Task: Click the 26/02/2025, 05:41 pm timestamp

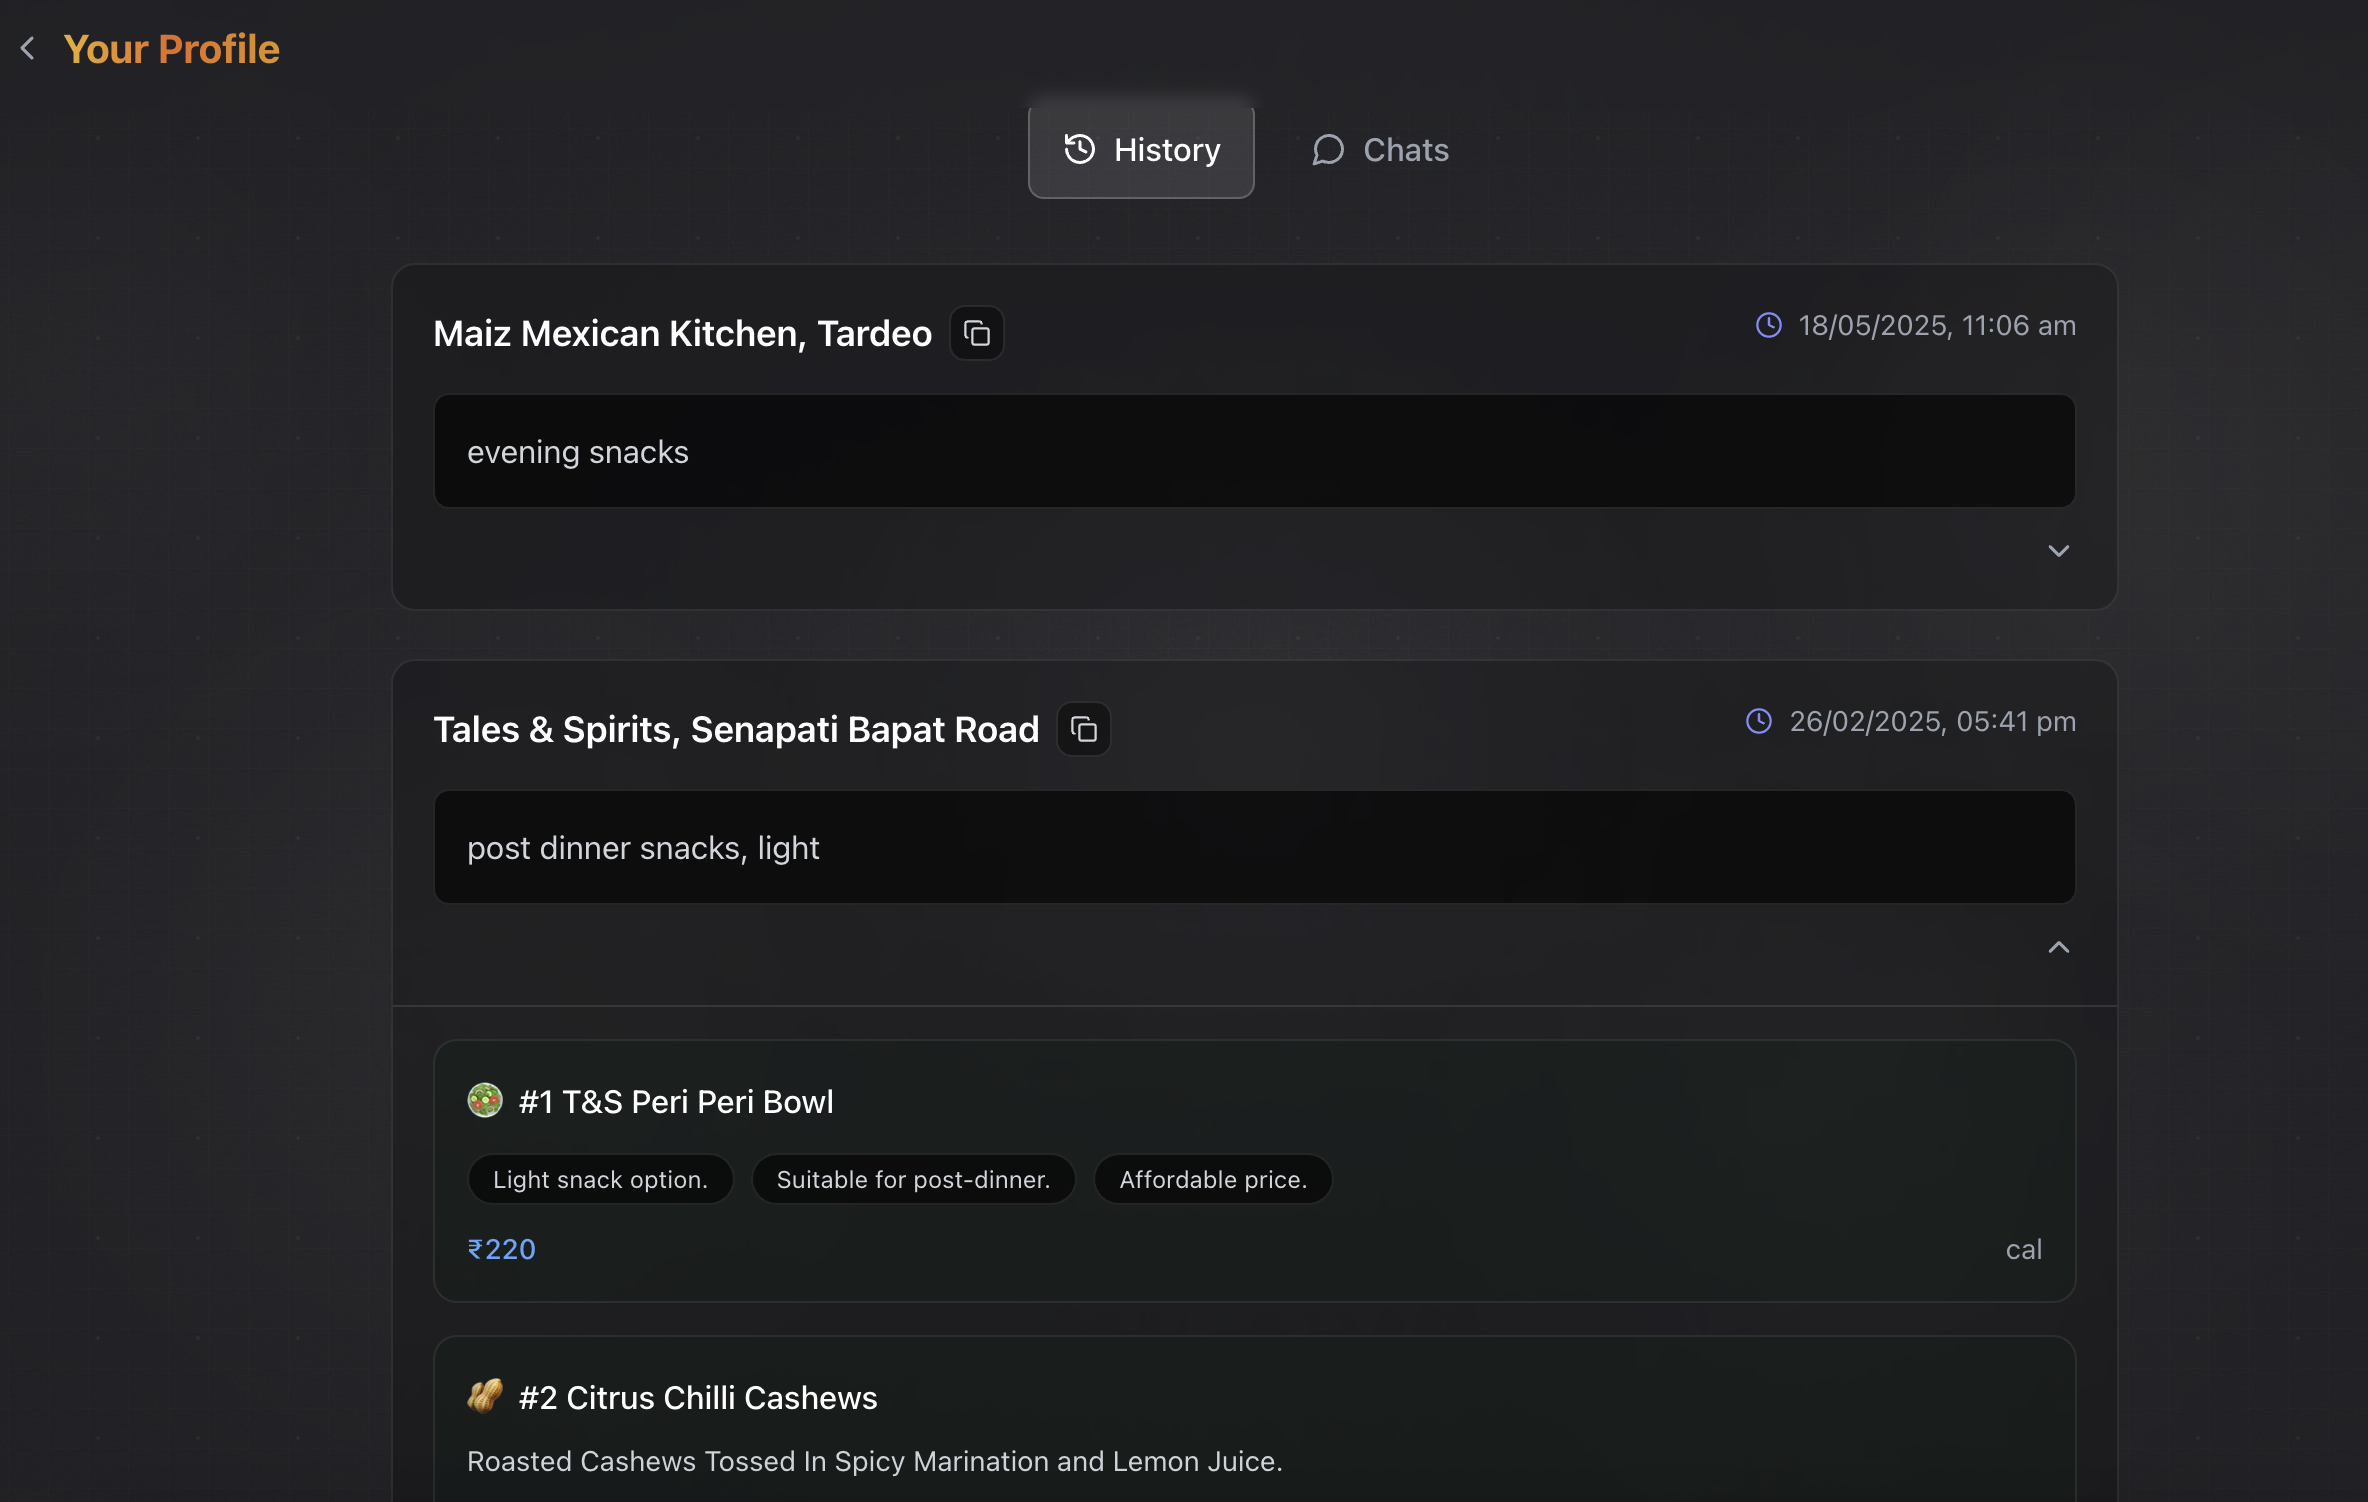Action: 1932,722
